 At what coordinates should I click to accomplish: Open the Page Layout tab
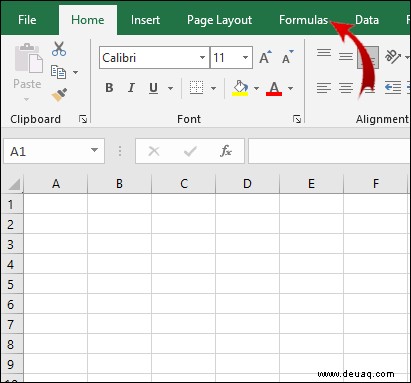point(219,20)
